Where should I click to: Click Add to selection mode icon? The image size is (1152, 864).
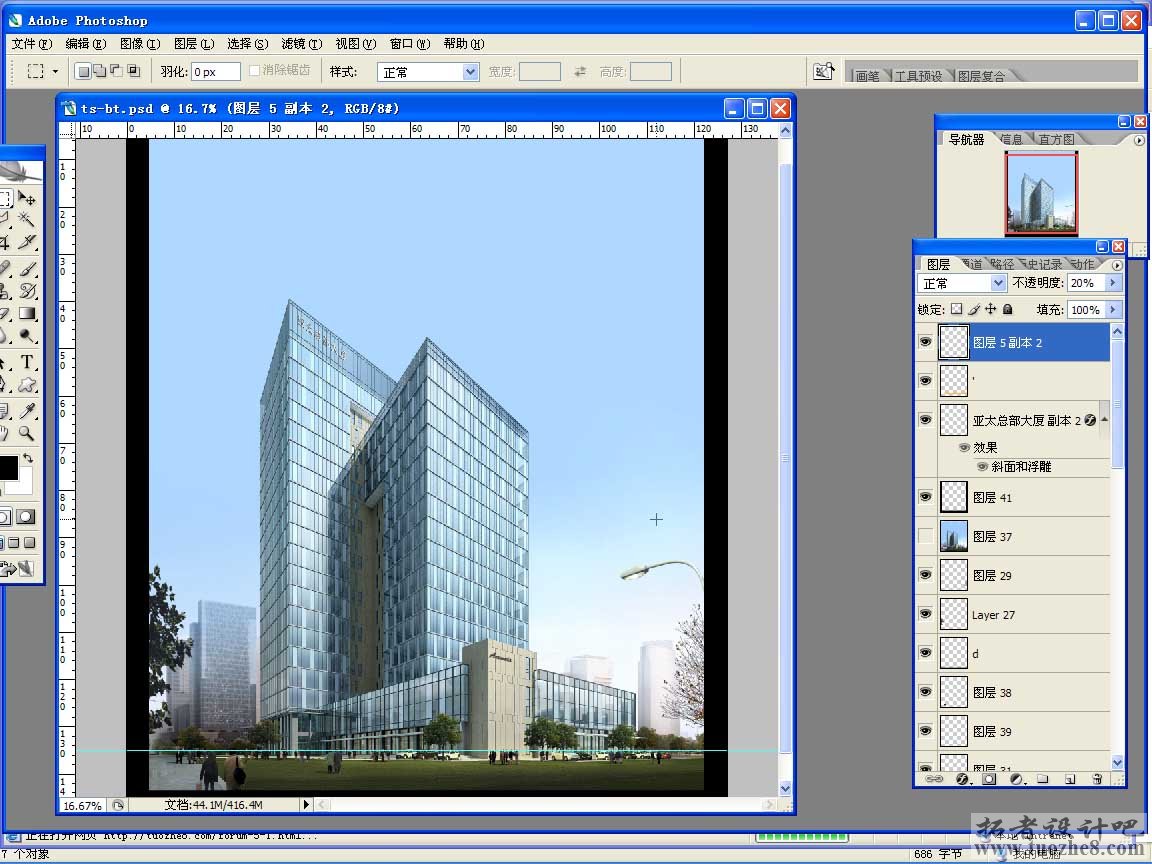click(x=99, y=71)
